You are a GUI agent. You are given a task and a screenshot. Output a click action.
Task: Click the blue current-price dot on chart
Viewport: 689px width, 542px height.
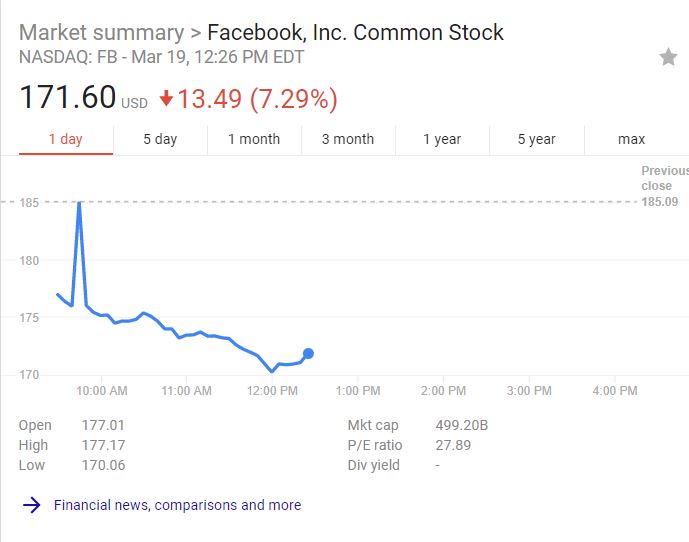pyautogui.click(x=308, y=353)
